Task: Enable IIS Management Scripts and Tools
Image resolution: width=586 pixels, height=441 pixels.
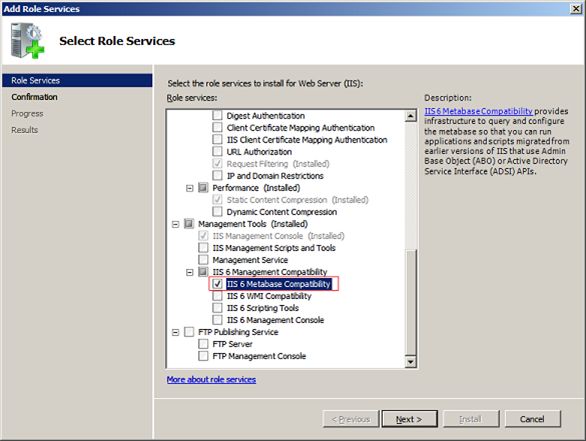Action: click(x=203, y=248)
